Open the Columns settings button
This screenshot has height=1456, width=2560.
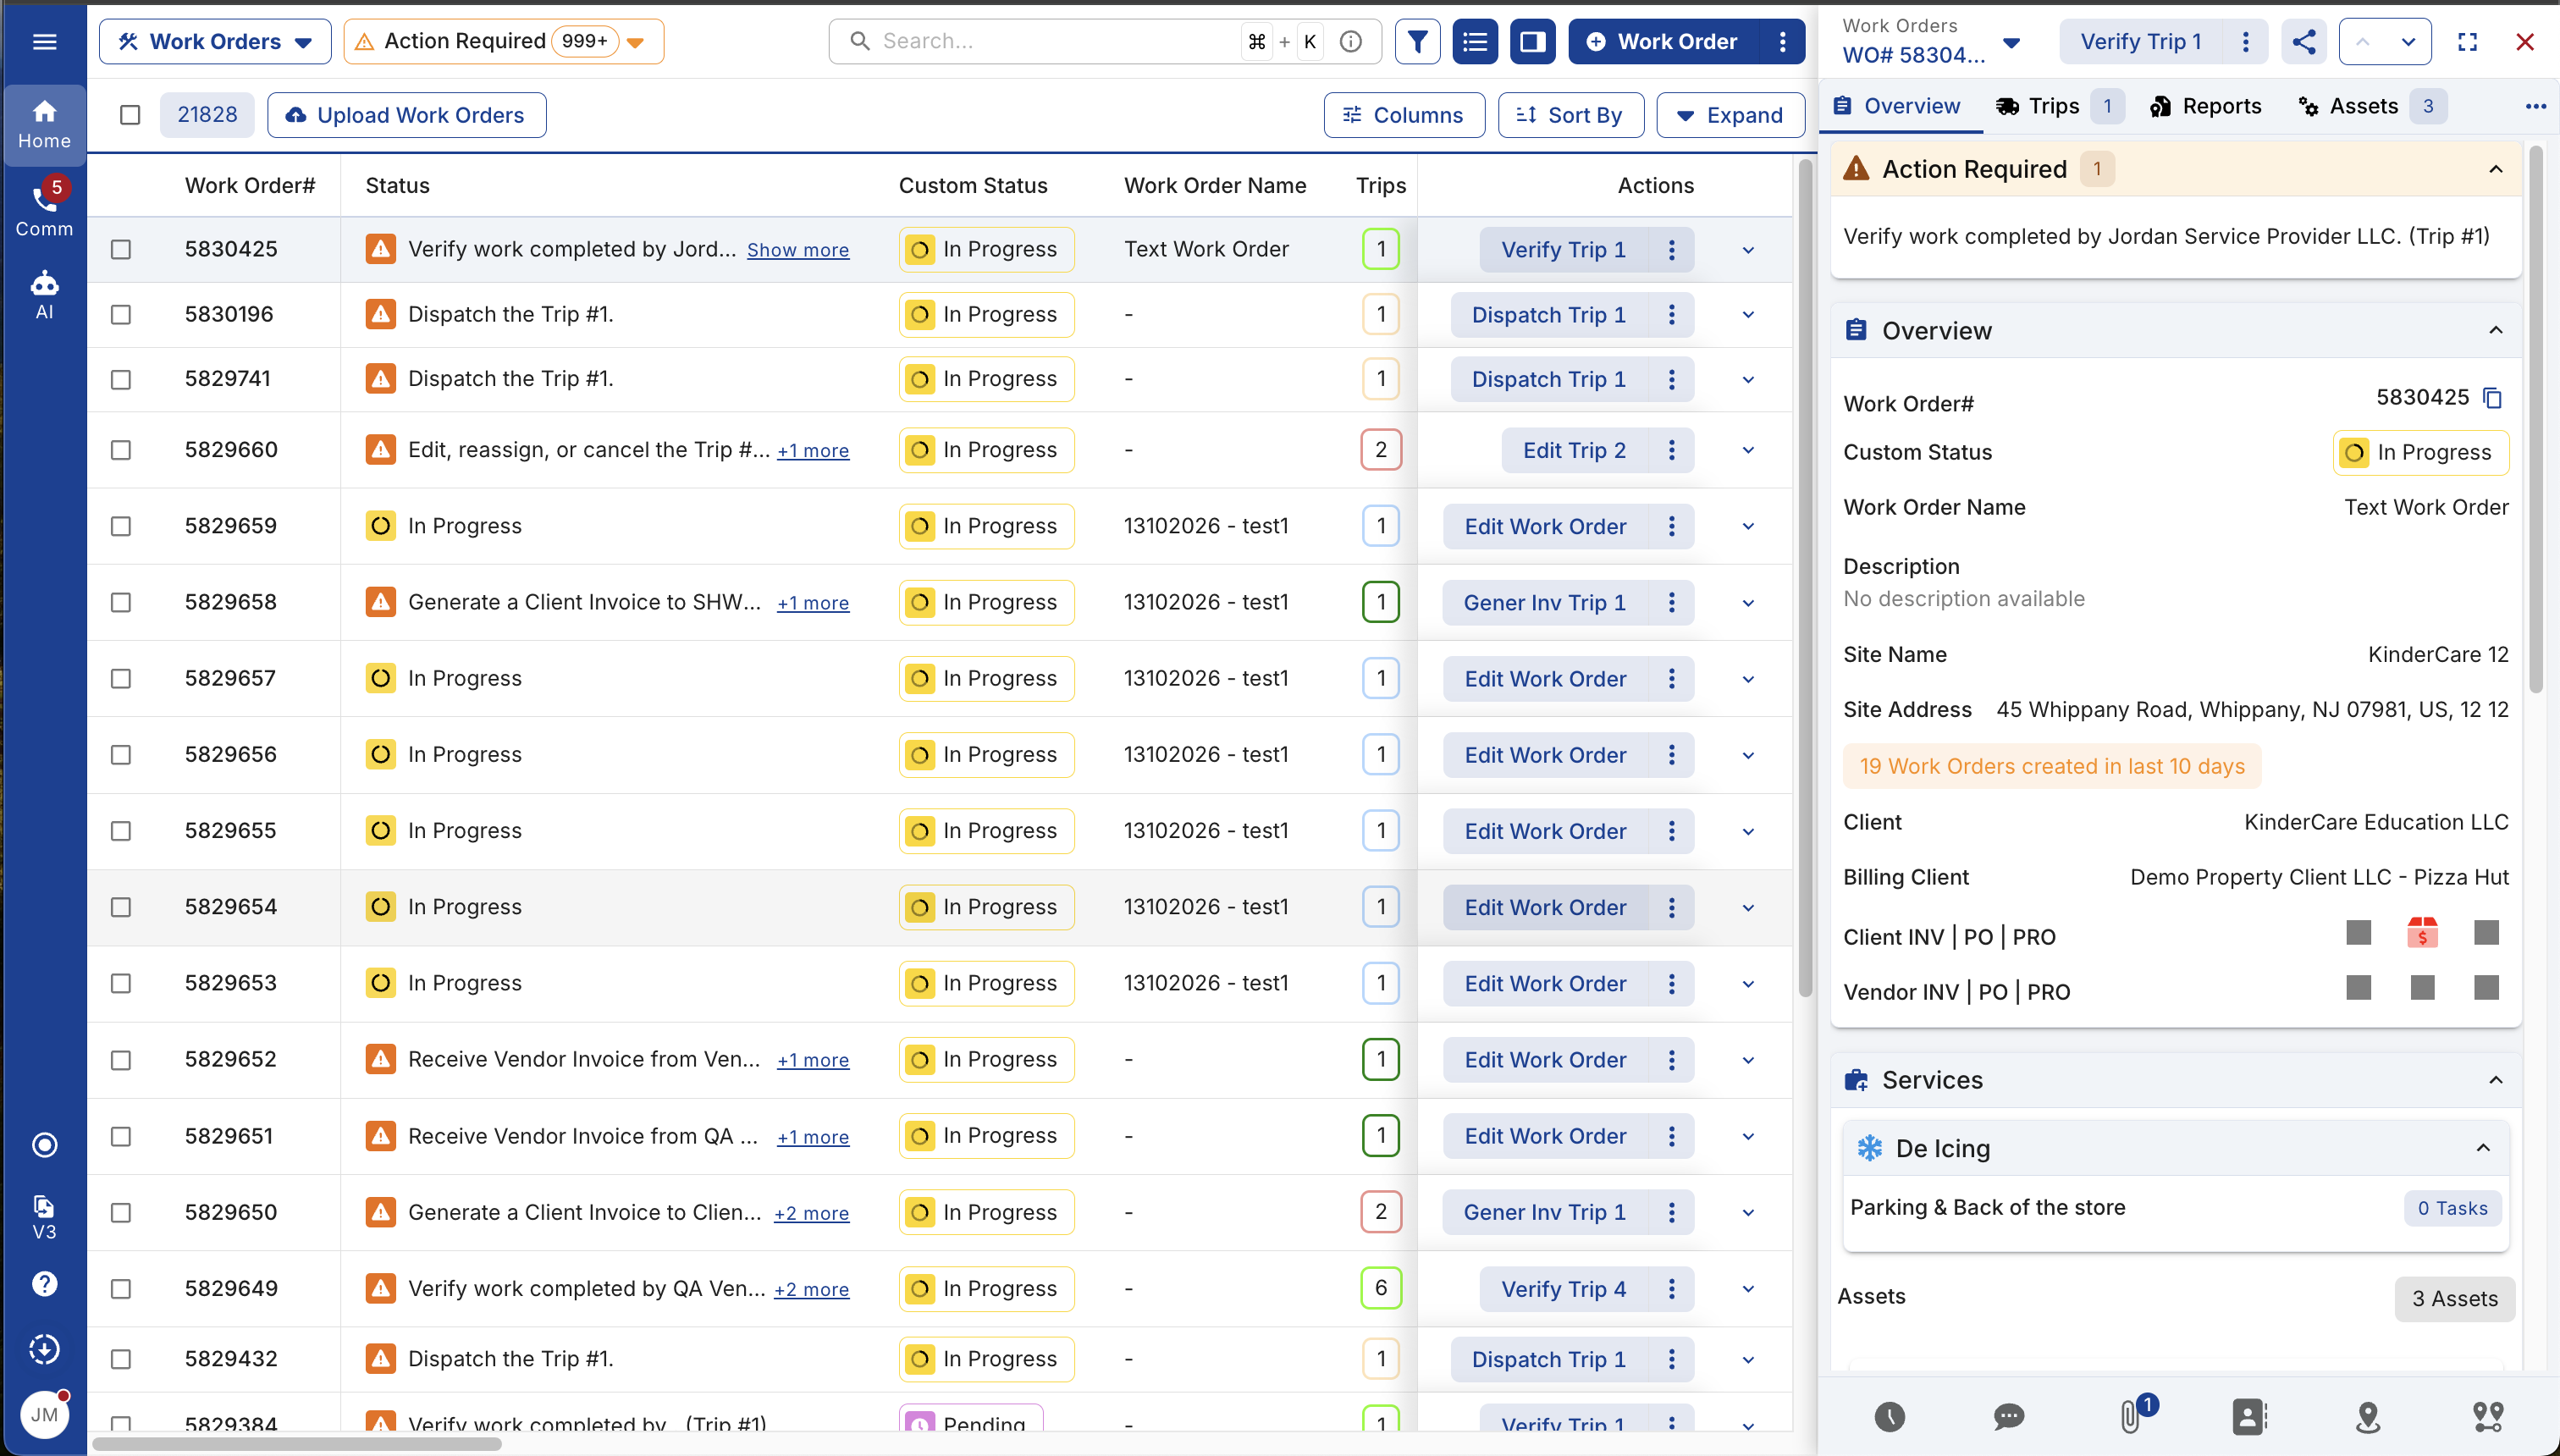[x=1403, y=115]
